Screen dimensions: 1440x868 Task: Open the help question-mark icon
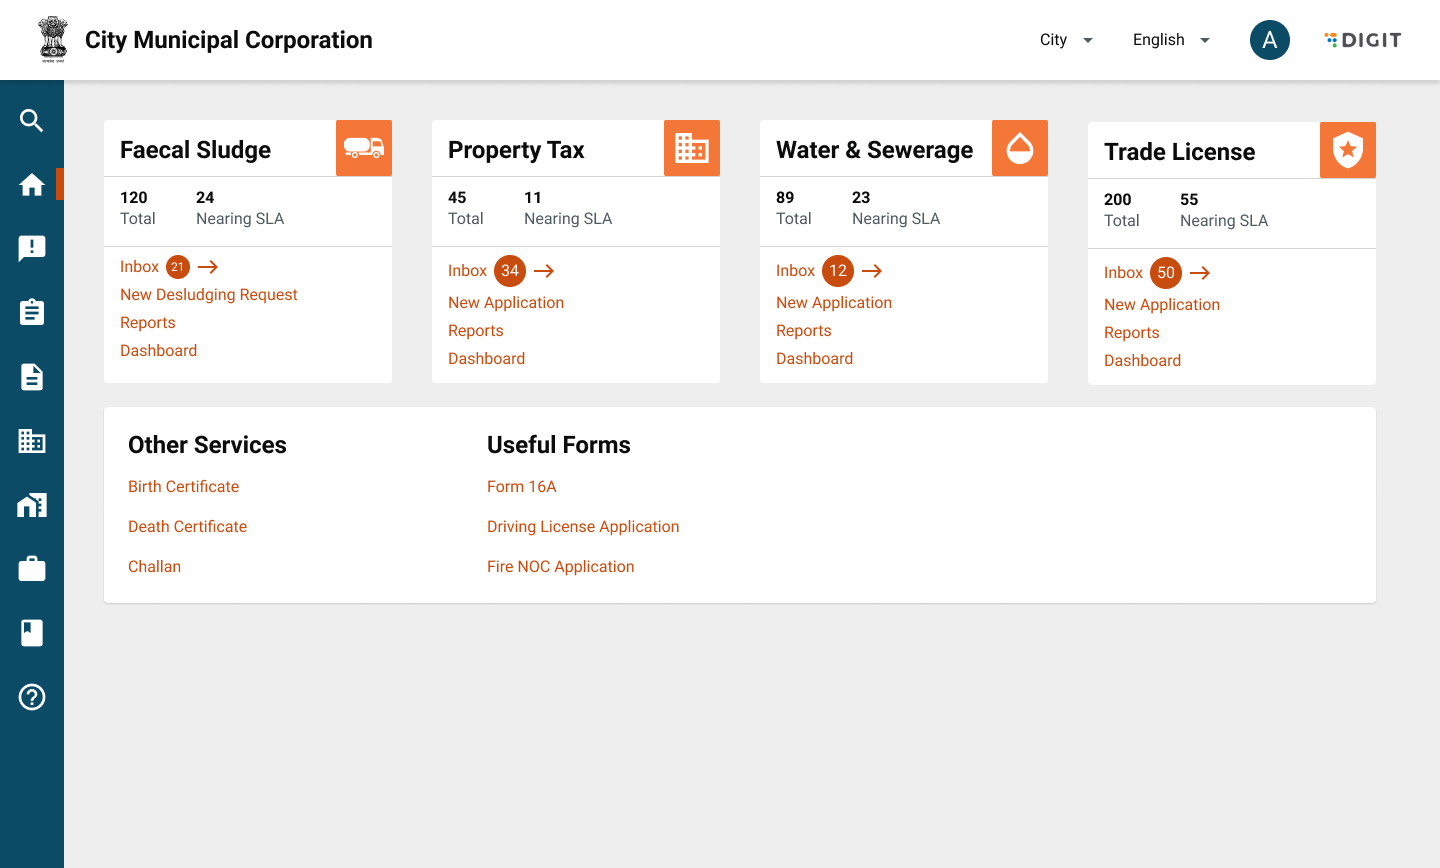click(x=32, y=697)
